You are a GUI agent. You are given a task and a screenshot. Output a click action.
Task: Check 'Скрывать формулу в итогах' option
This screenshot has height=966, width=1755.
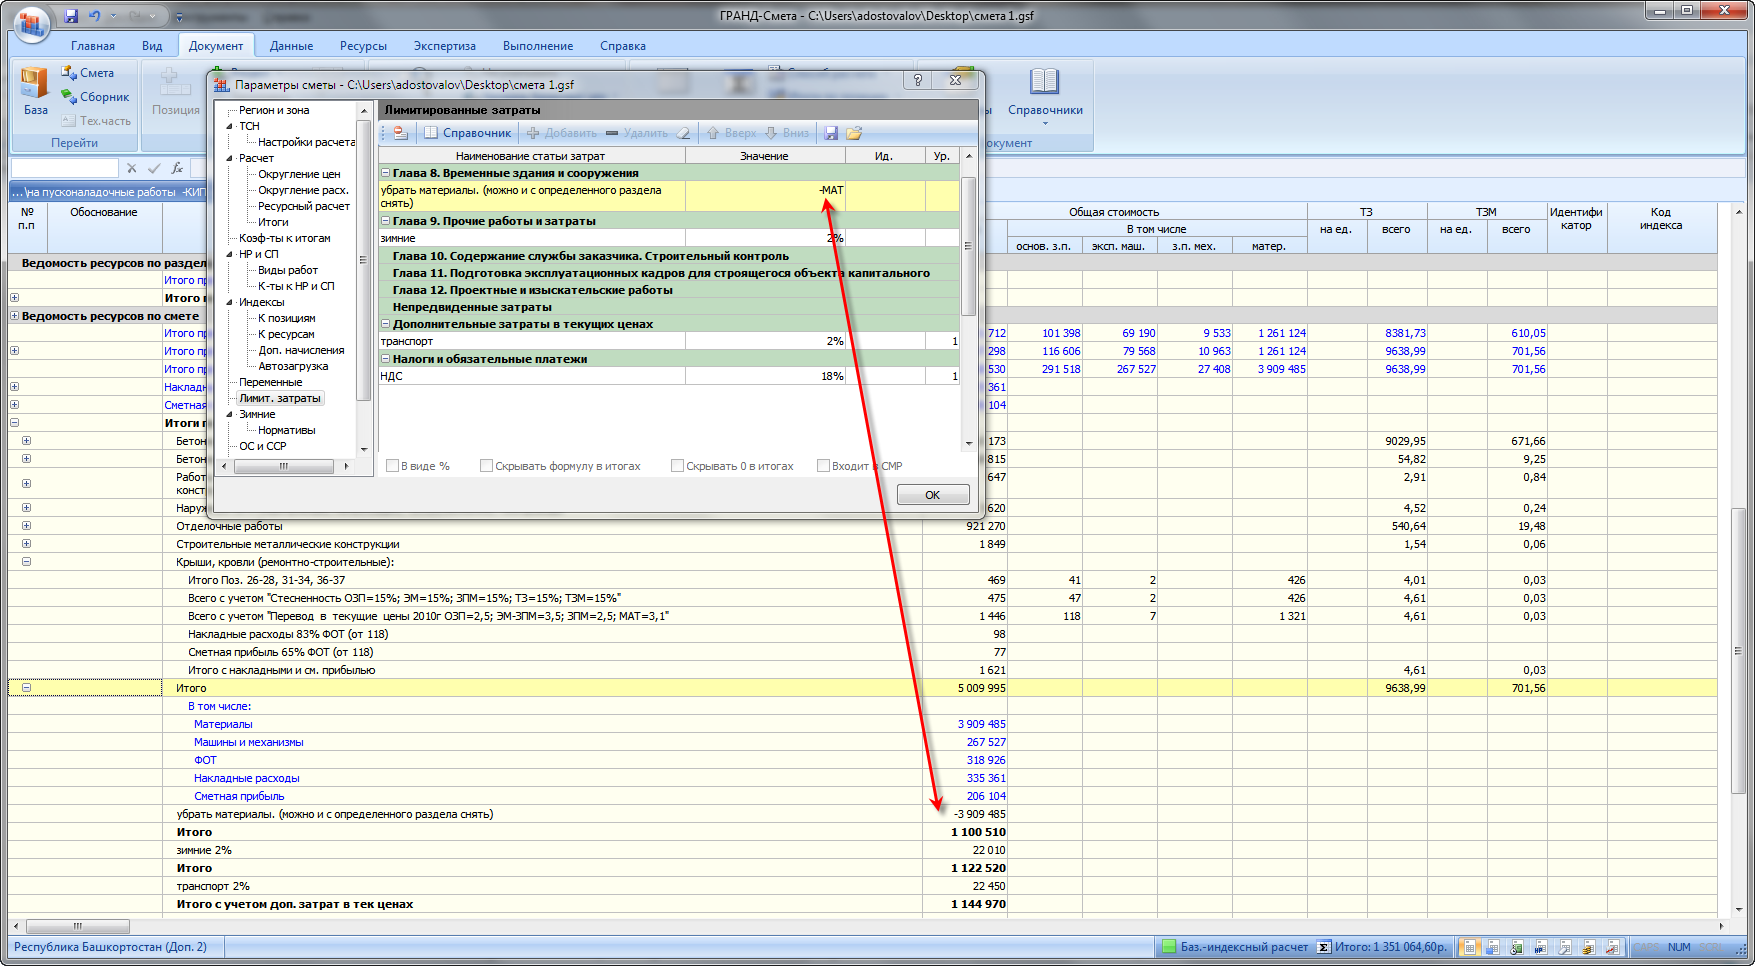point(486,466)
